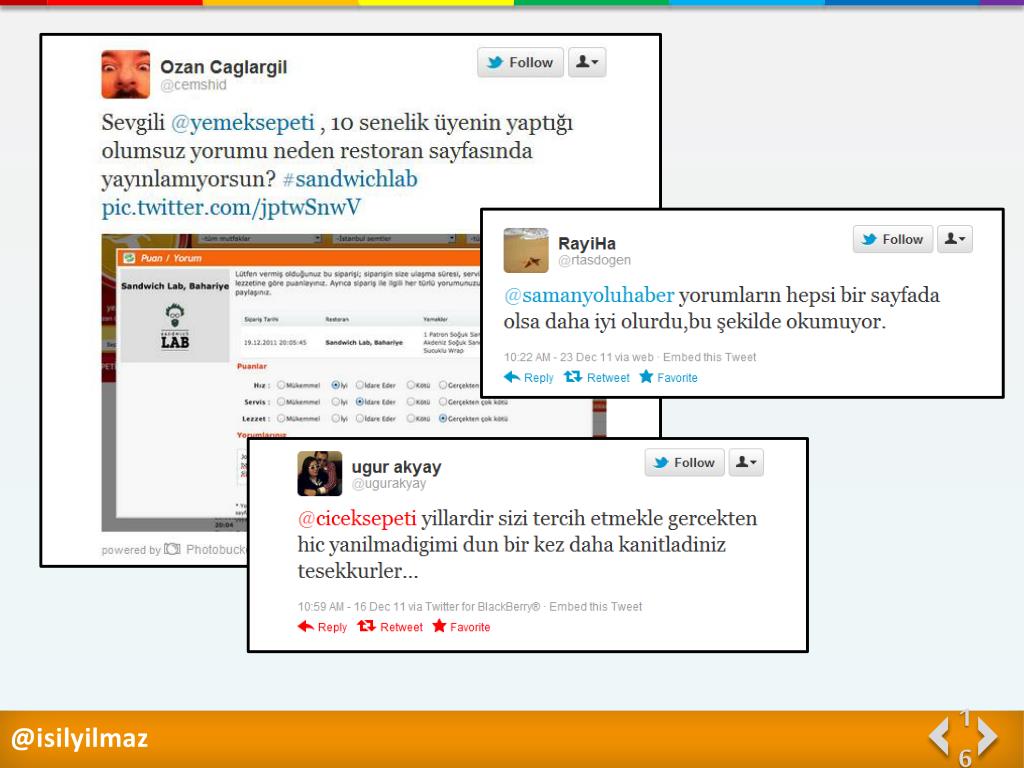Select İdare Eder for Servis rating
1024x768 pixels.
359,402
